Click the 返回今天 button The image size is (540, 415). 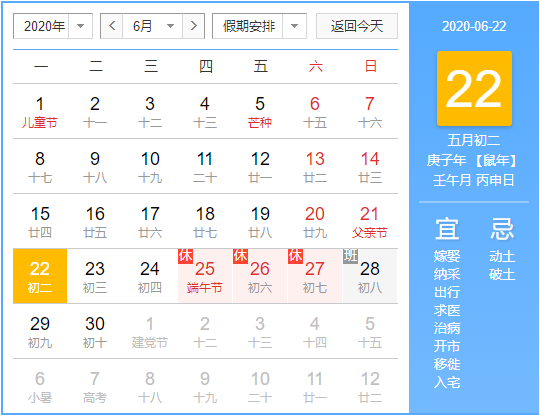point(357,26)
